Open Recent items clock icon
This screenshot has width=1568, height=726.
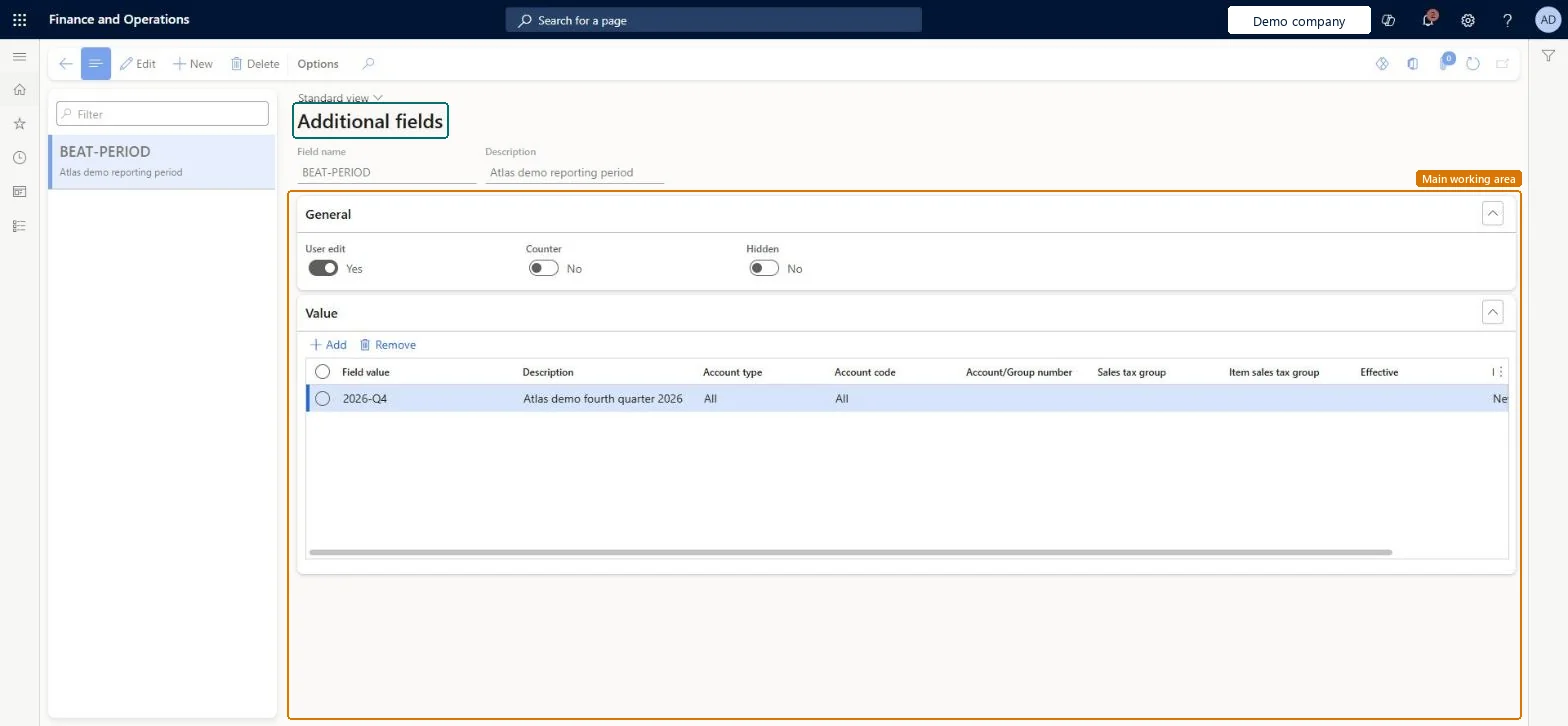[x=19, y=158]
